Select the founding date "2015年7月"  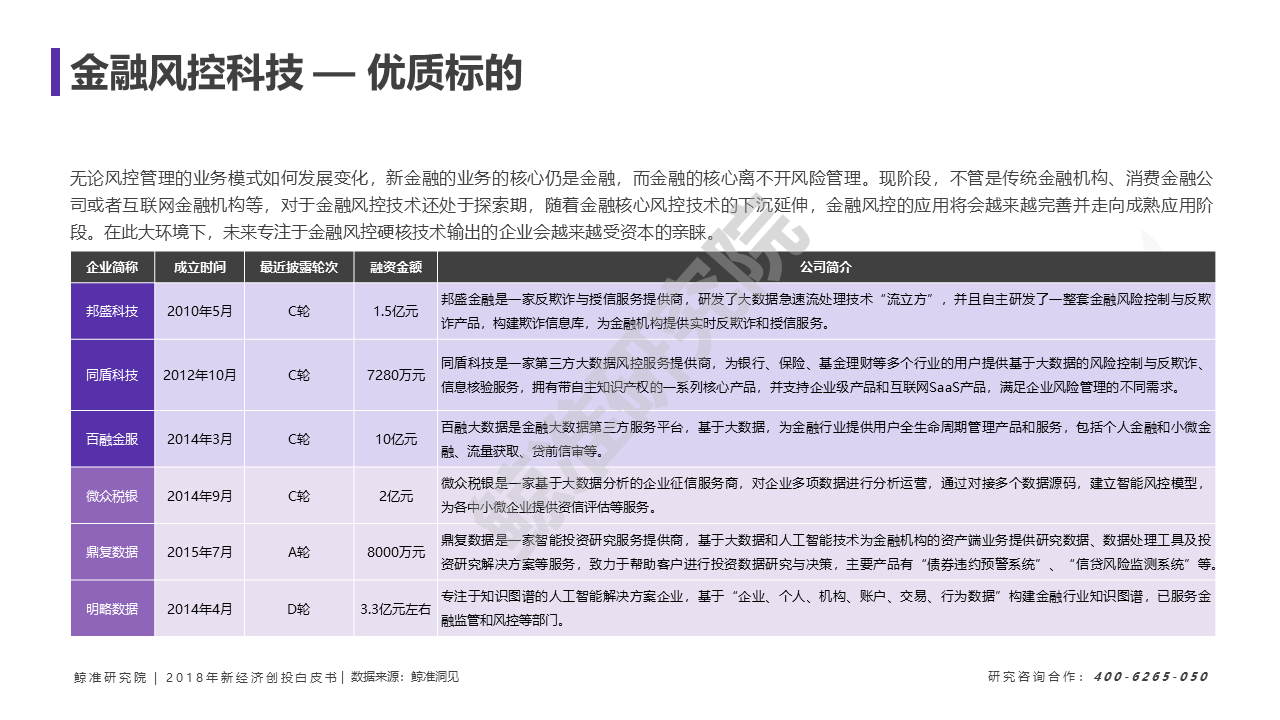pos(199,551)
